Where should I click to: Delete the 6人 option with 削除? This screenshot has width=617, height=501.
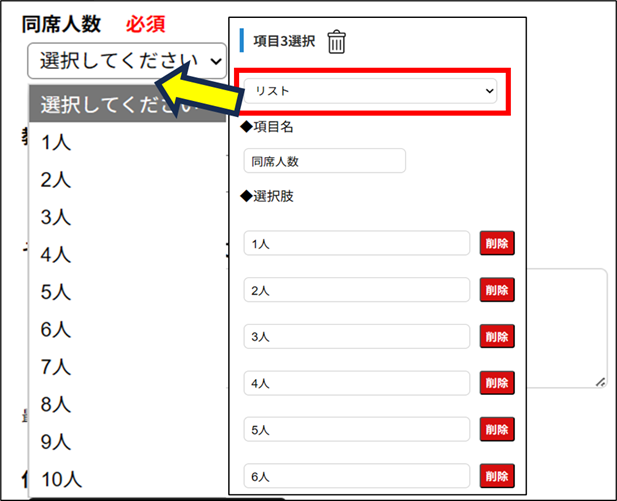point(497,475)
